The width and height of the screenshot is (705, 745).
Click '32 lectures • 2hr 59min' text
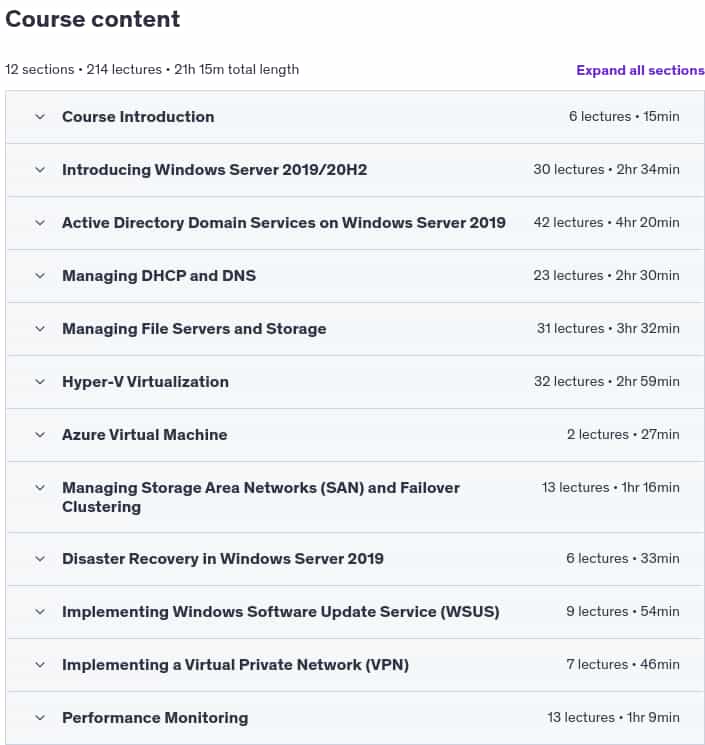tap(607, 382)
